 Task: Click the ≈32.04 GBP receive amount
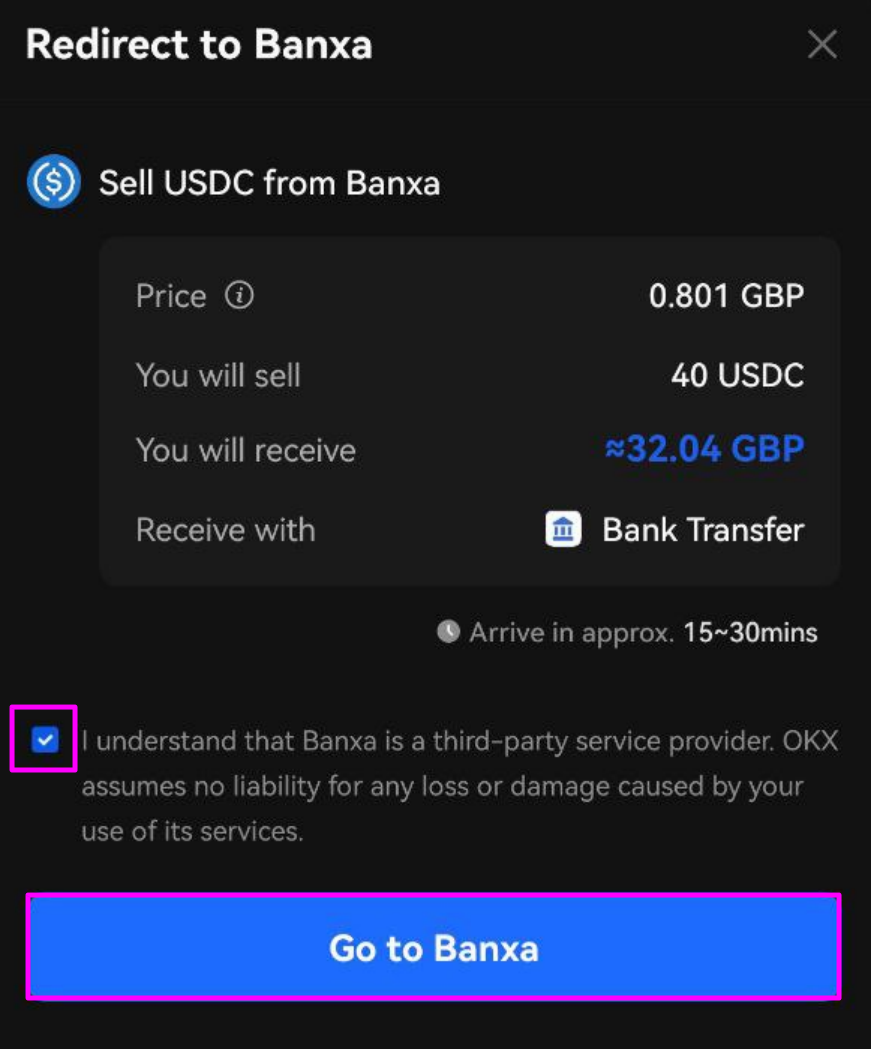tap(704, 449)
